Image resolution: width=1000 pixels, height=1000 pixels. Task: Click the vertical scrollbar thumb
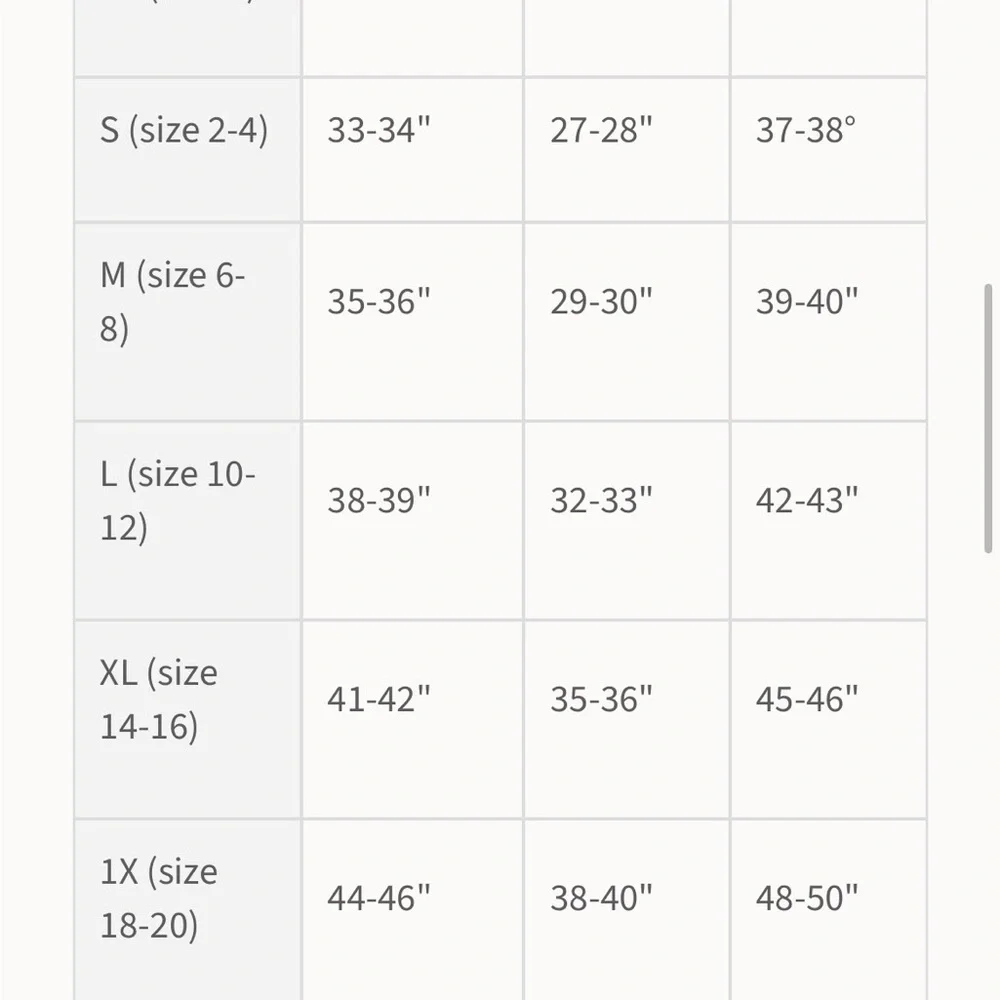(x=989, y=418)
